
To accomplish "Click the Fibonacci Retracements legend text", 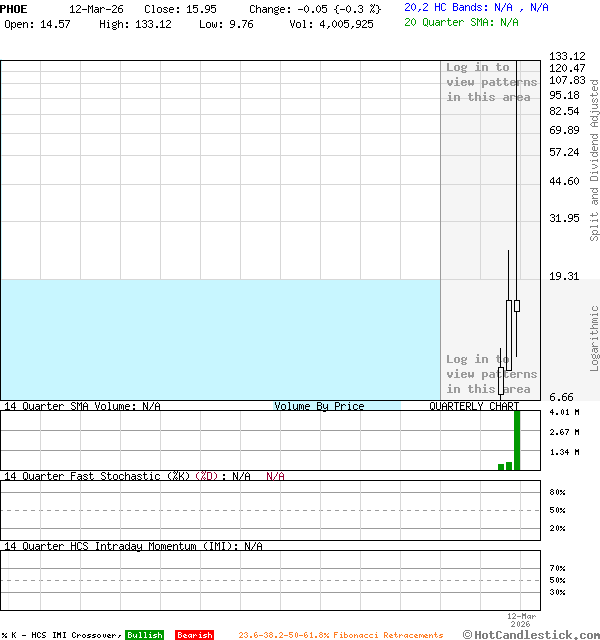I will coord(340,635).
